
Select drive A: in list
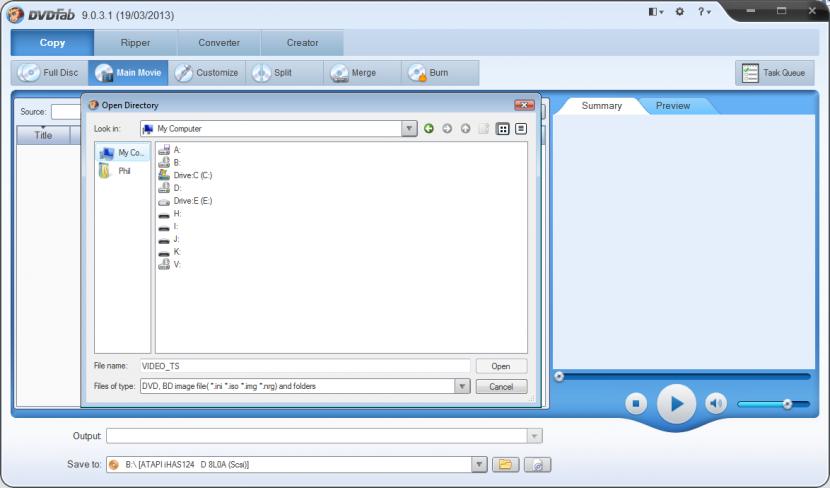[169, 150]
